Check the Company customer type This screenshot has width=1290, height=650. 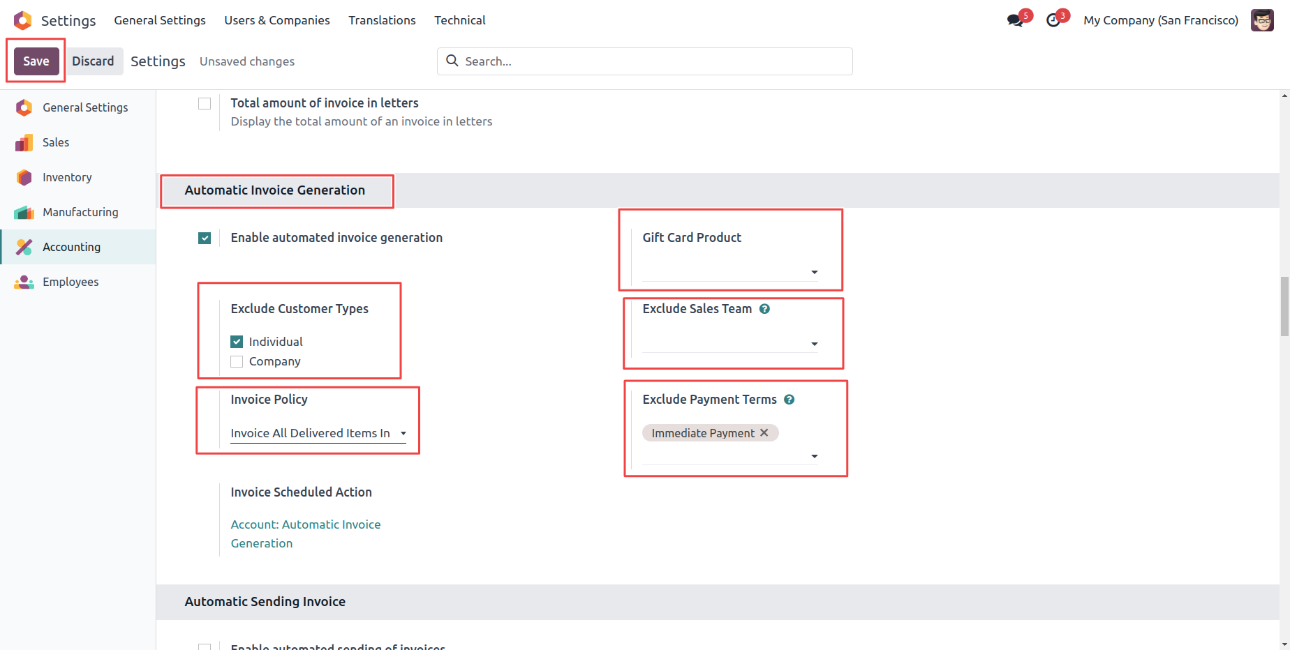[237, 362]
